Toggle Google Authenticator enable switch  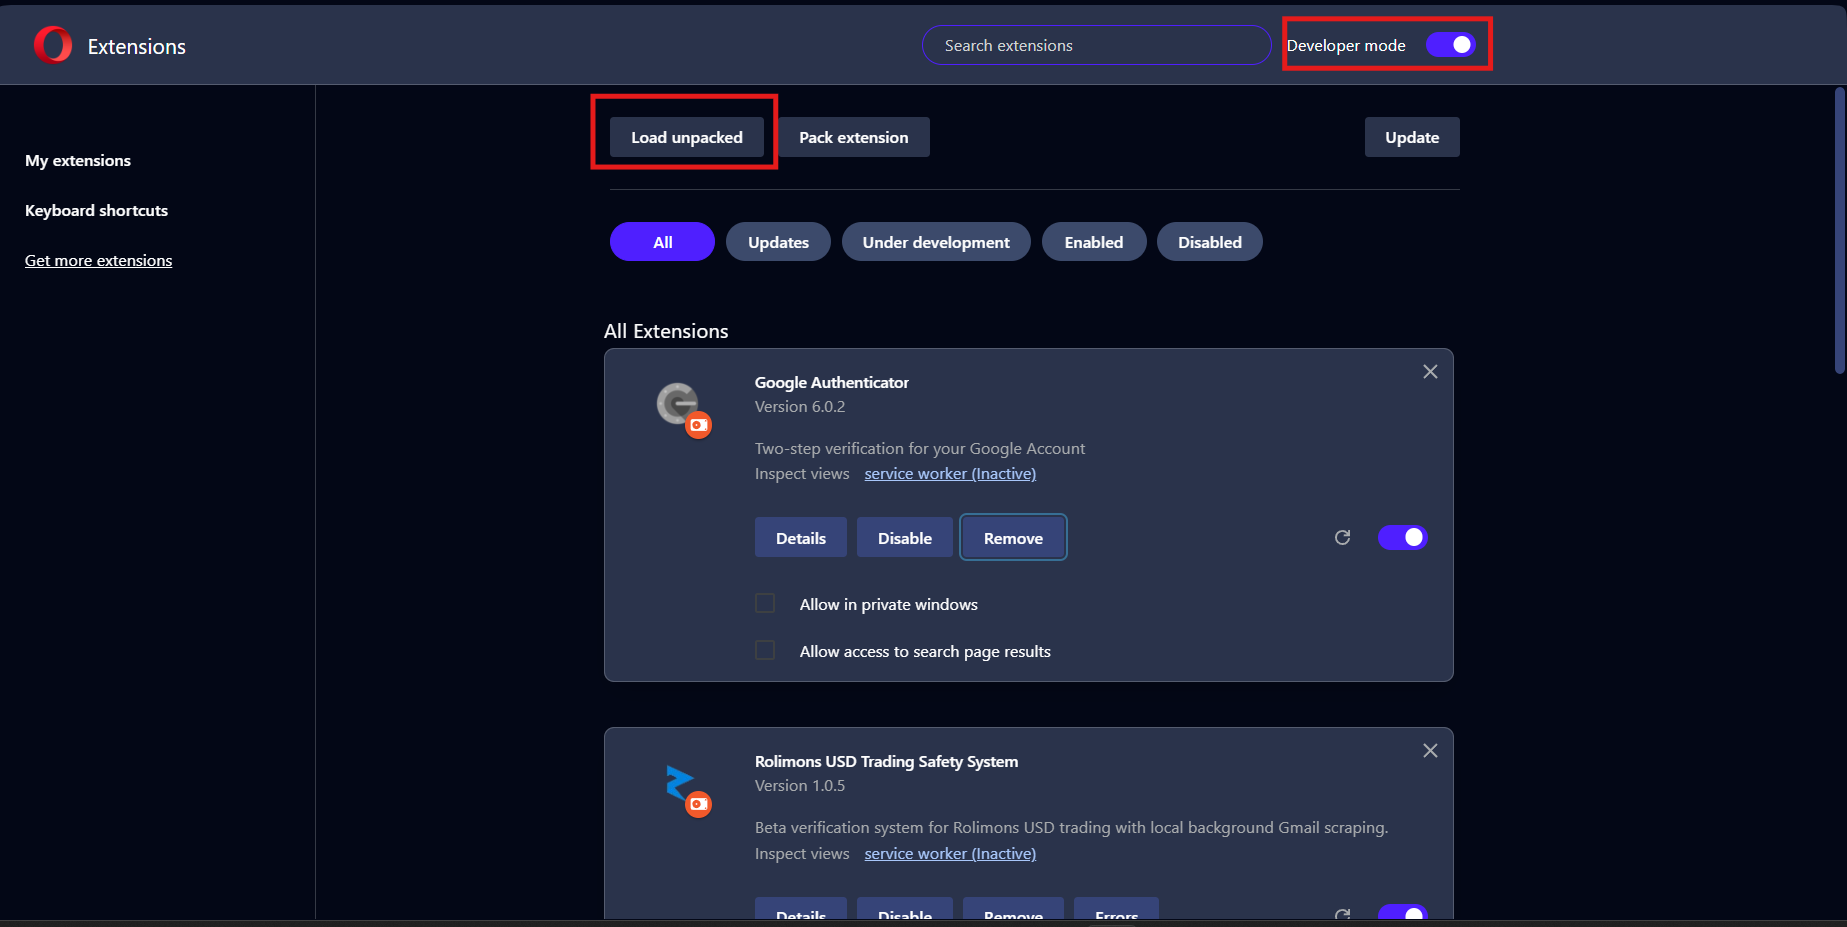1403,537
